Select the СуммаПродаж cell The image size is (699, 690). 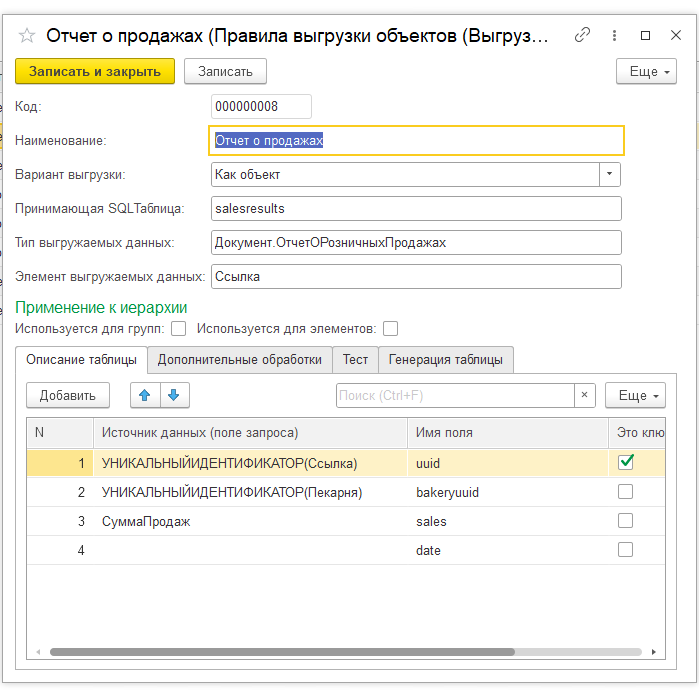pos(251,521)
